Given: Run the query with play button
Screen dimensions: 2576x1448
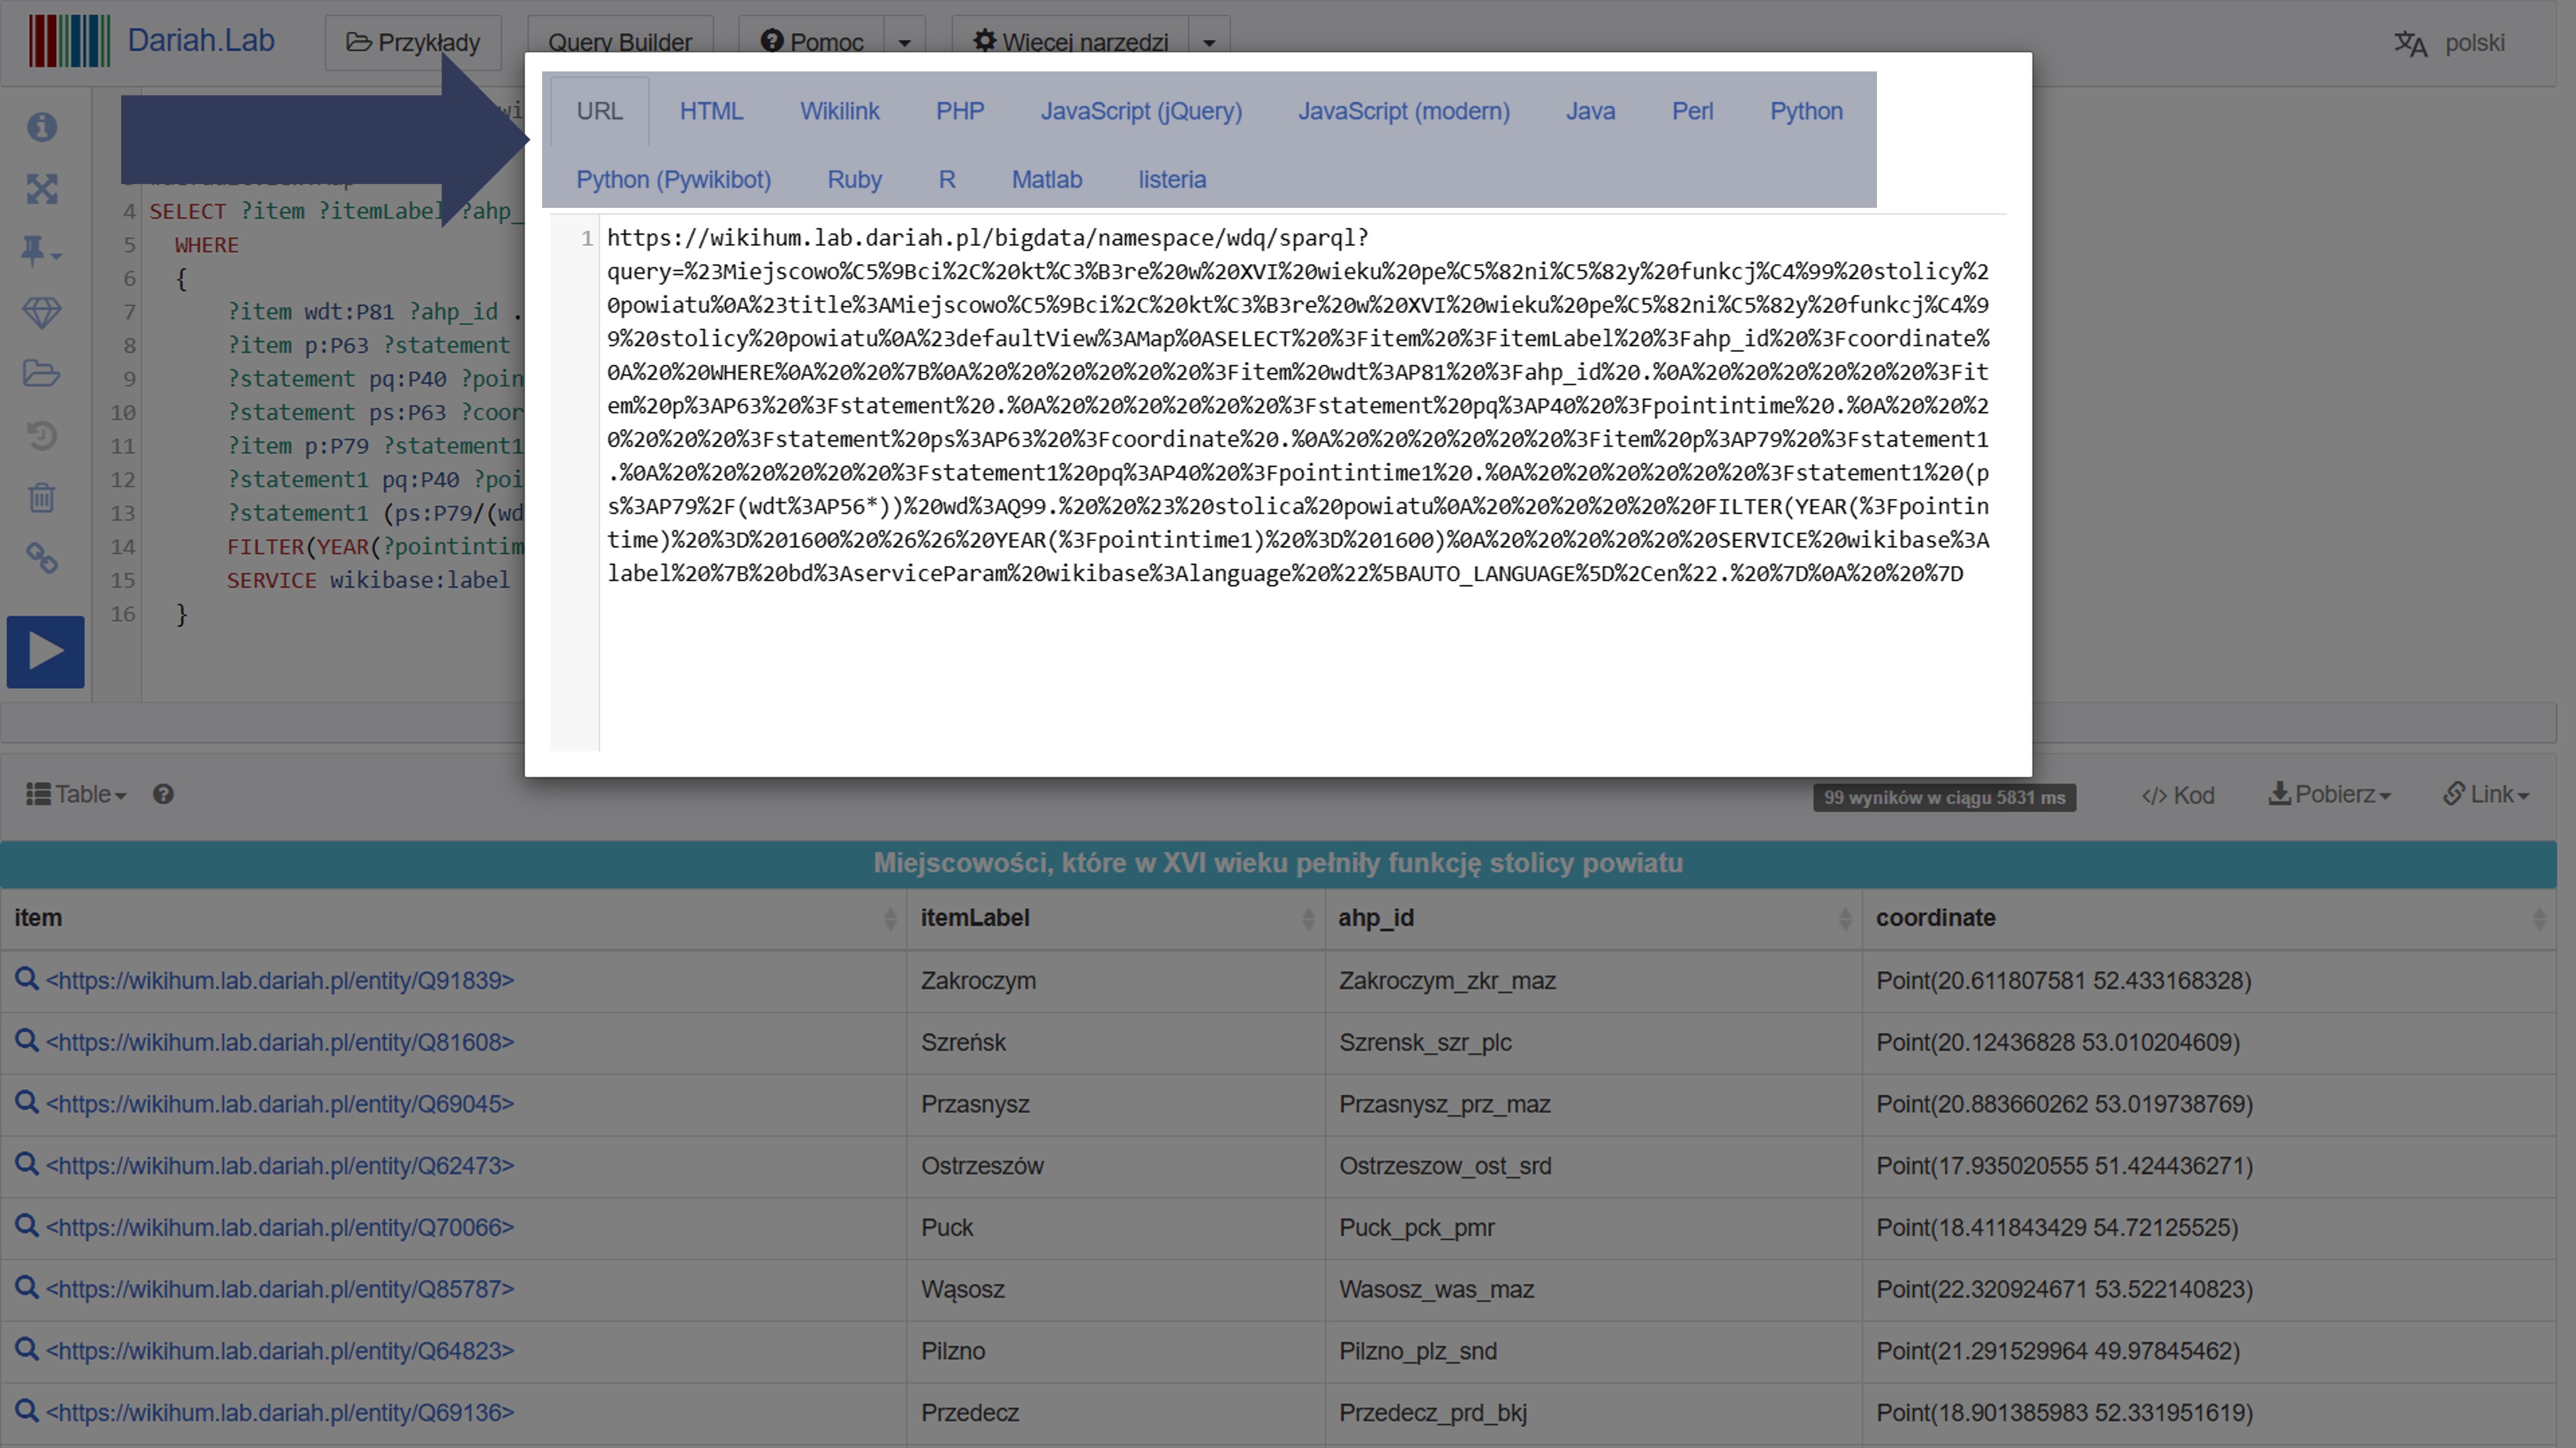Looking at the screenshot, I should (x=45, y=652).
